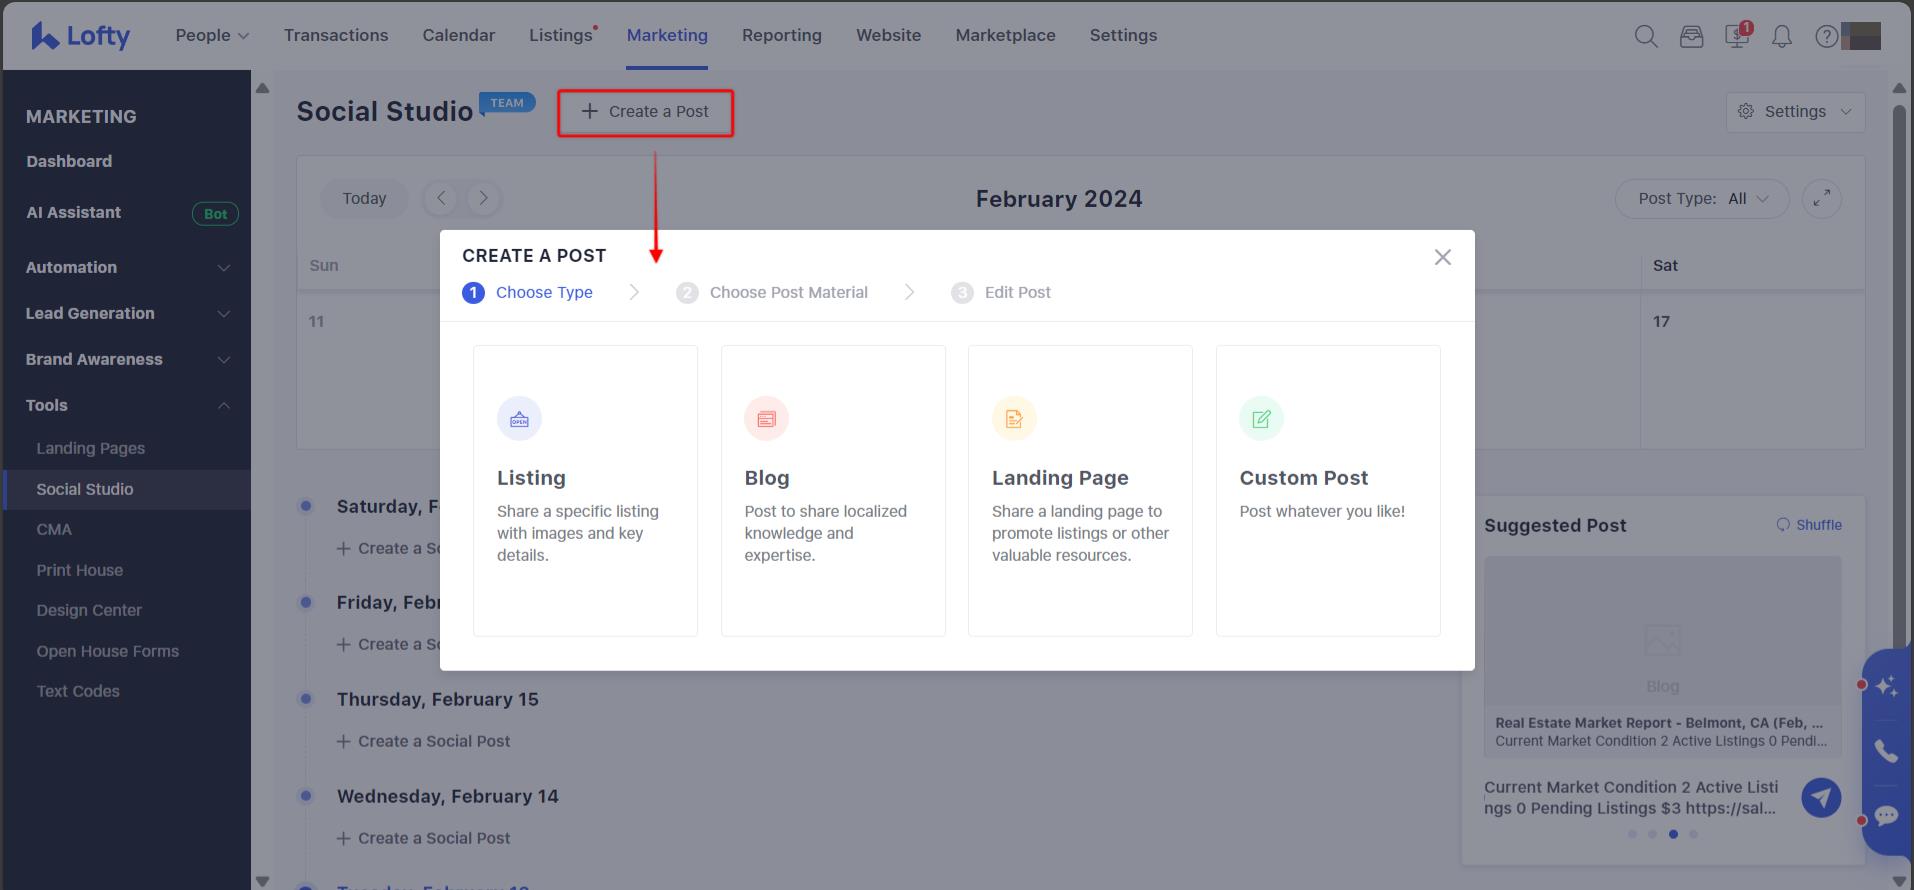Screen dimensions: 1914x890
Task: Open the screen notification icon with badge
Action: point(1738,34)
